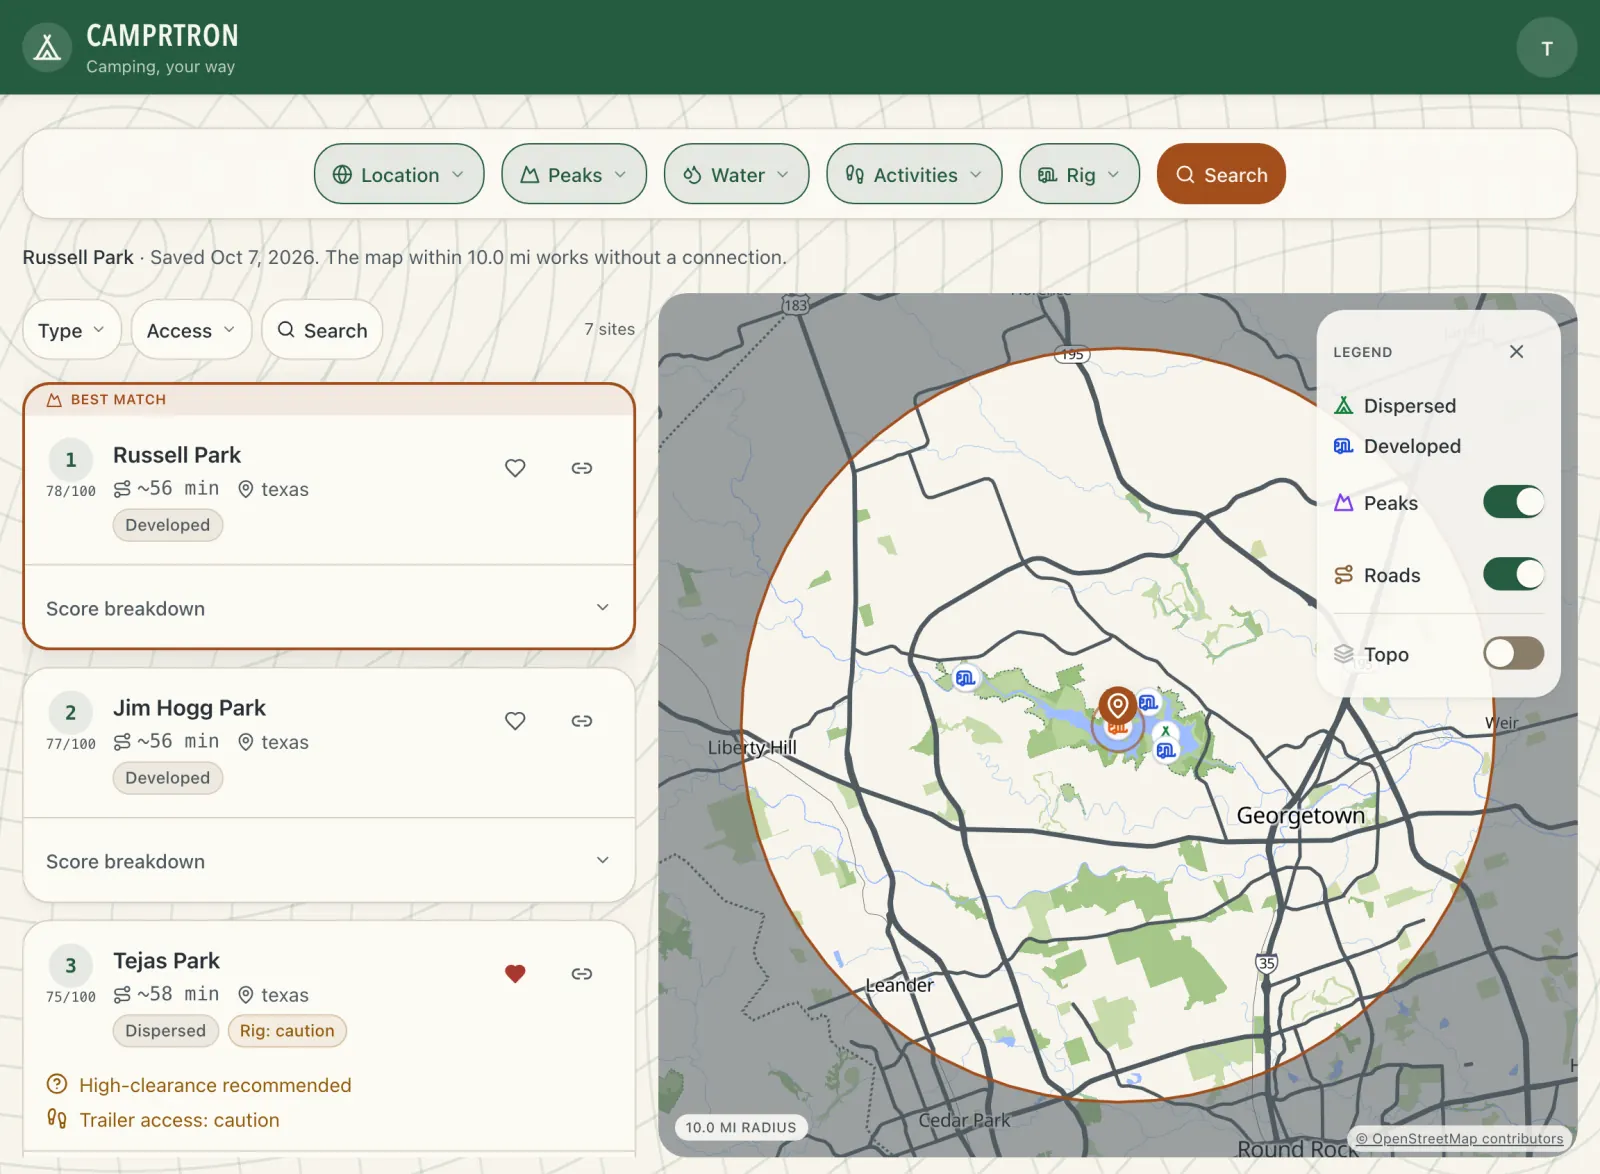Open the Peaks filter dropdown
This screenshot has height=1174, width=1600.
(574, 174)
